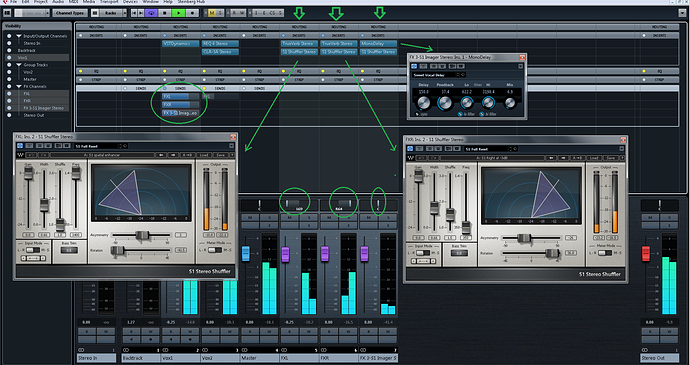The image size is (690, 365).
Task: Toggle MonoDelay plugin power icon
Action: point(414,66)
